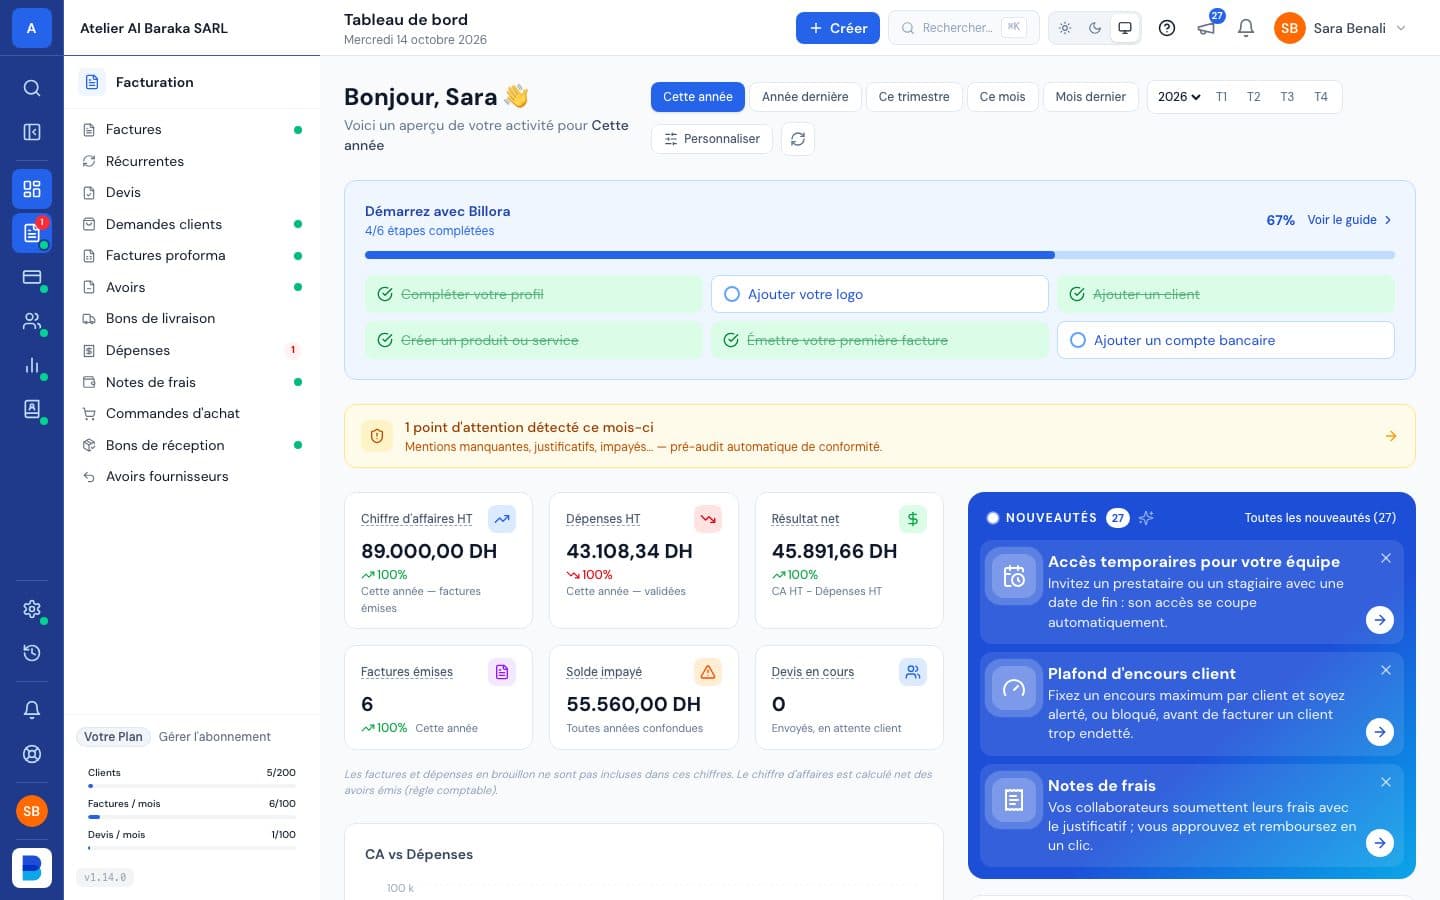
Task: Switch to dark theme moon toggle
Action: coord(1095,28)
